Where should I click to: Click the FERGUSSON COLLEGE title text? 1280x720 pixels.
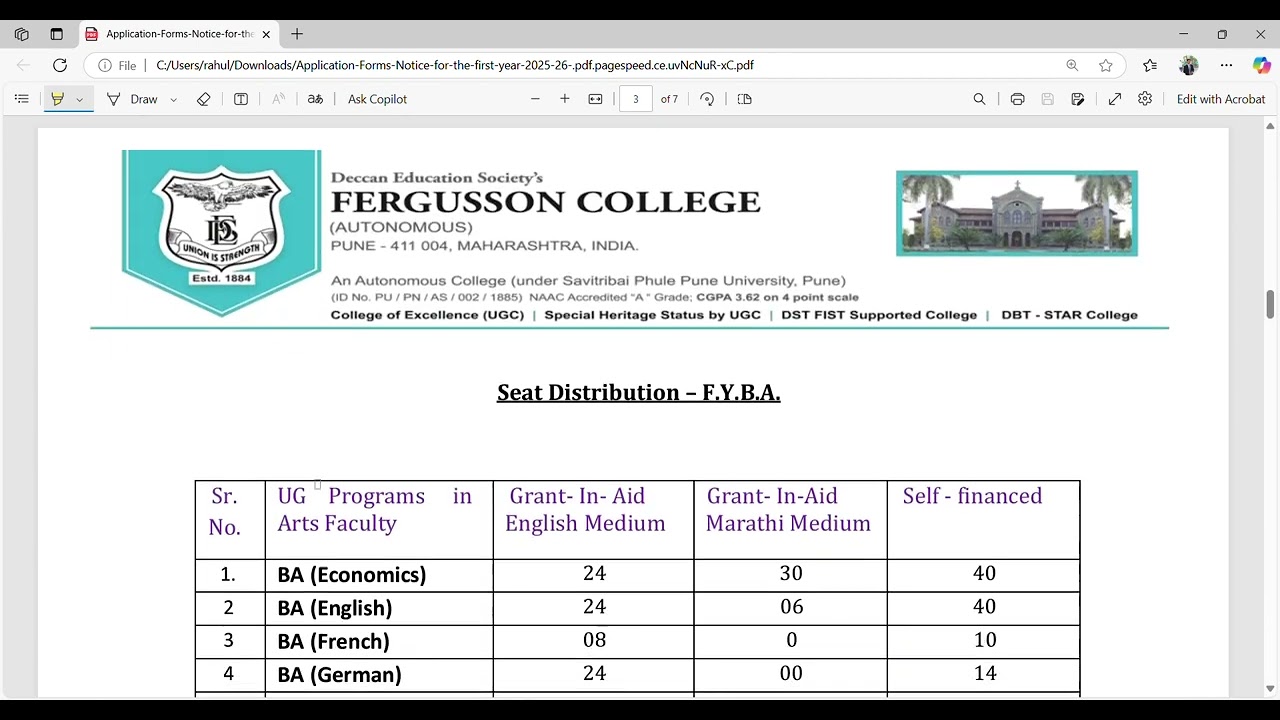[x=546, y=202]
